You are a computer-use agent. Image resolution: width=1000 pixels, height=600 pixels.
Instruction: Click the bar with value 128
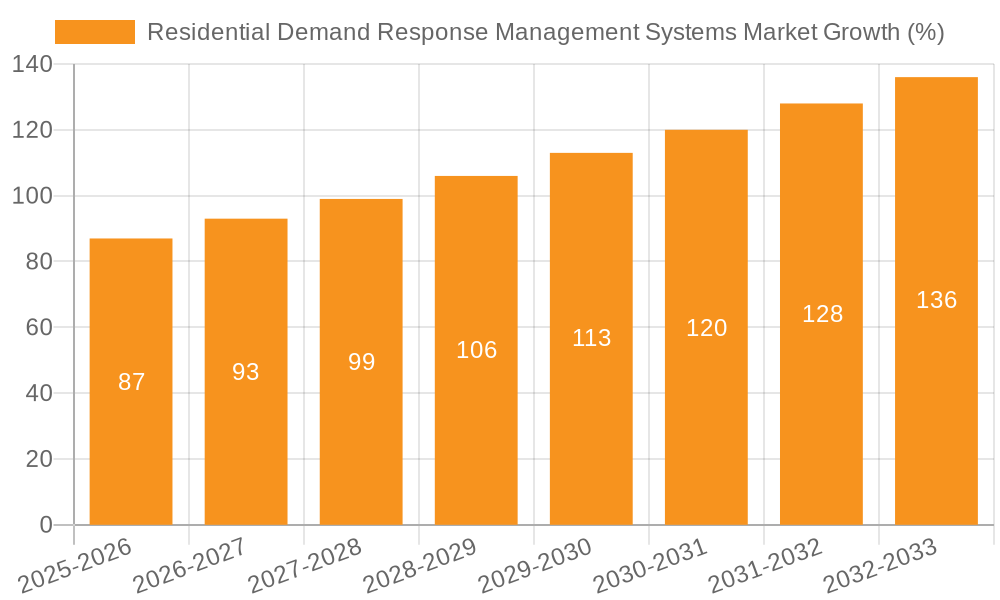click(x=821, y=314)
